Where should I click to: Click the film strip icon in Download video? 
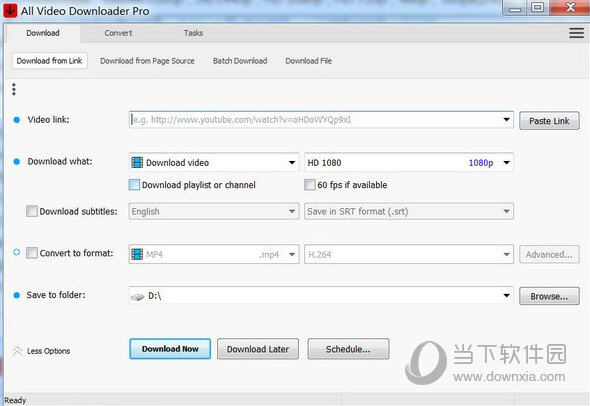click(137, 163)
